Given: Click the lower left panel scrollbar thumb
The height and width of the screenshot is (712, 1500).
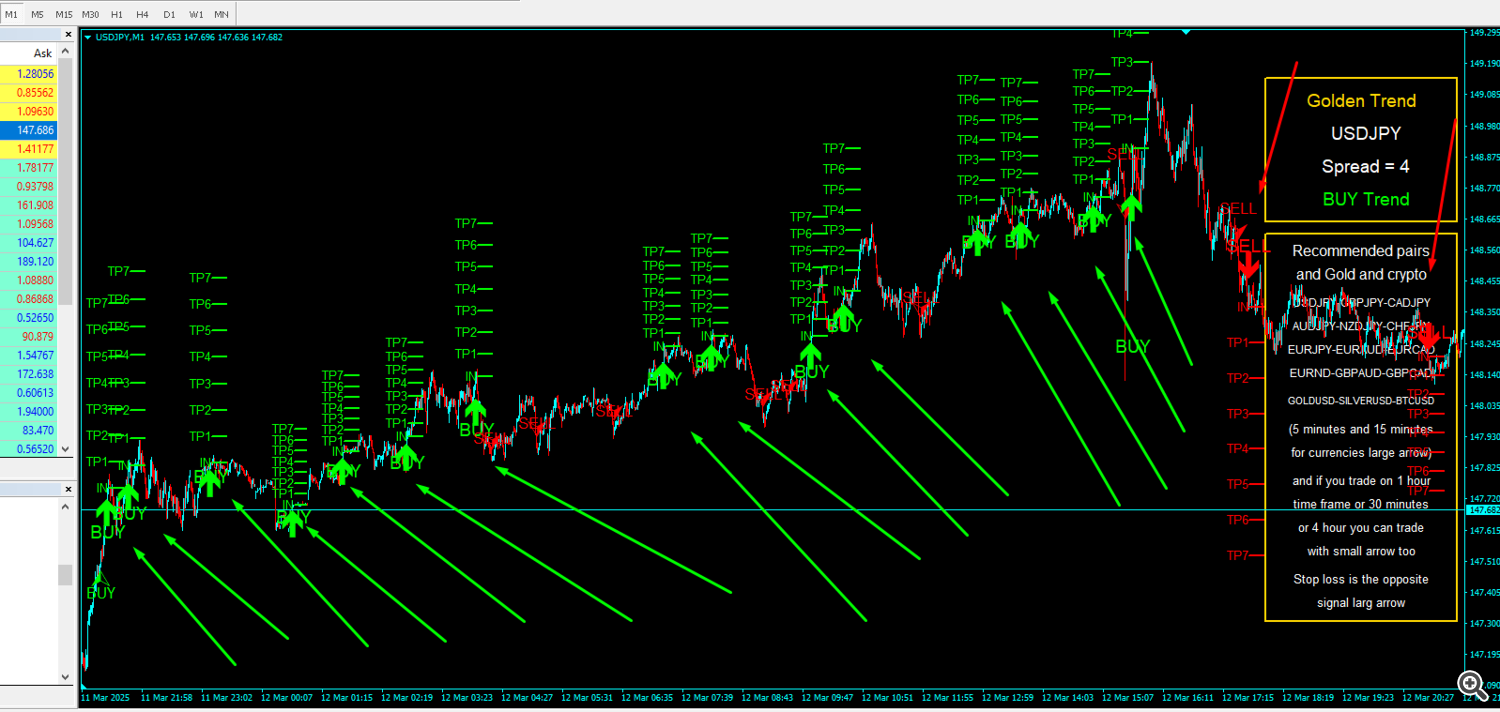Looking at the screenshot, I should (x=66, y=574).
